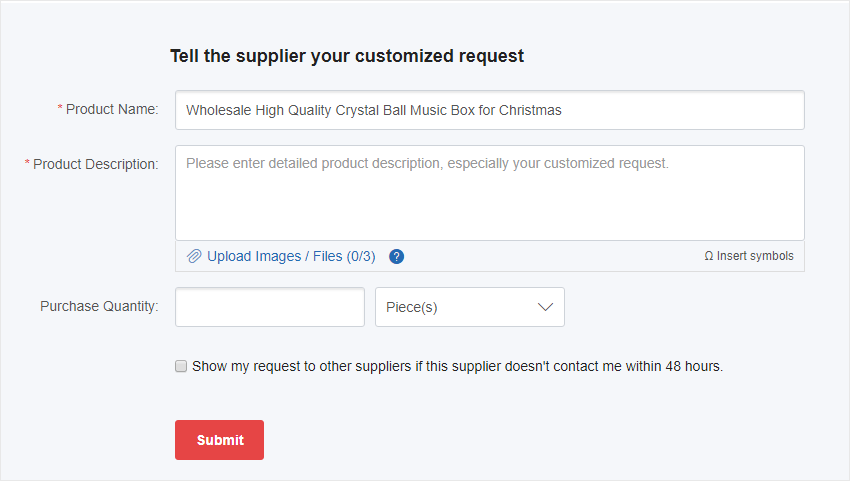Focus the Product Name text field
The image size is (850, 481).
coord(489,110)
